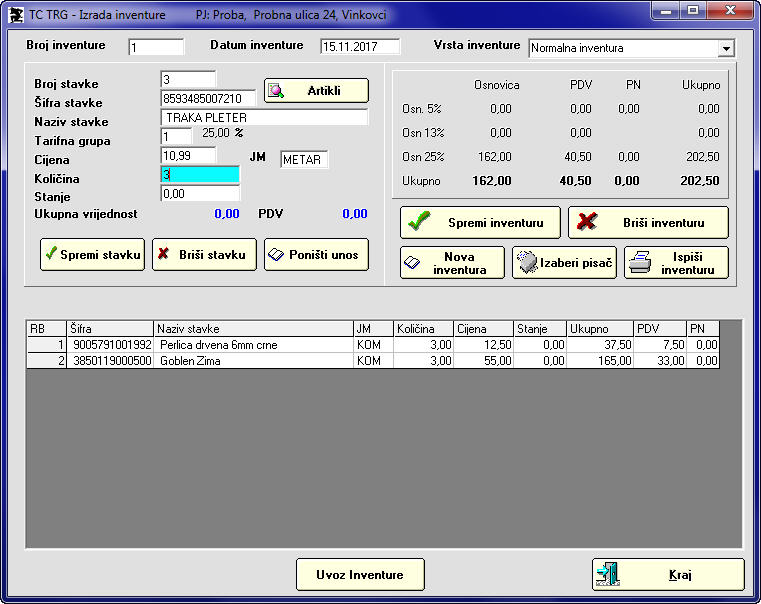Open the Vrsta inventure dropdown

726,49
